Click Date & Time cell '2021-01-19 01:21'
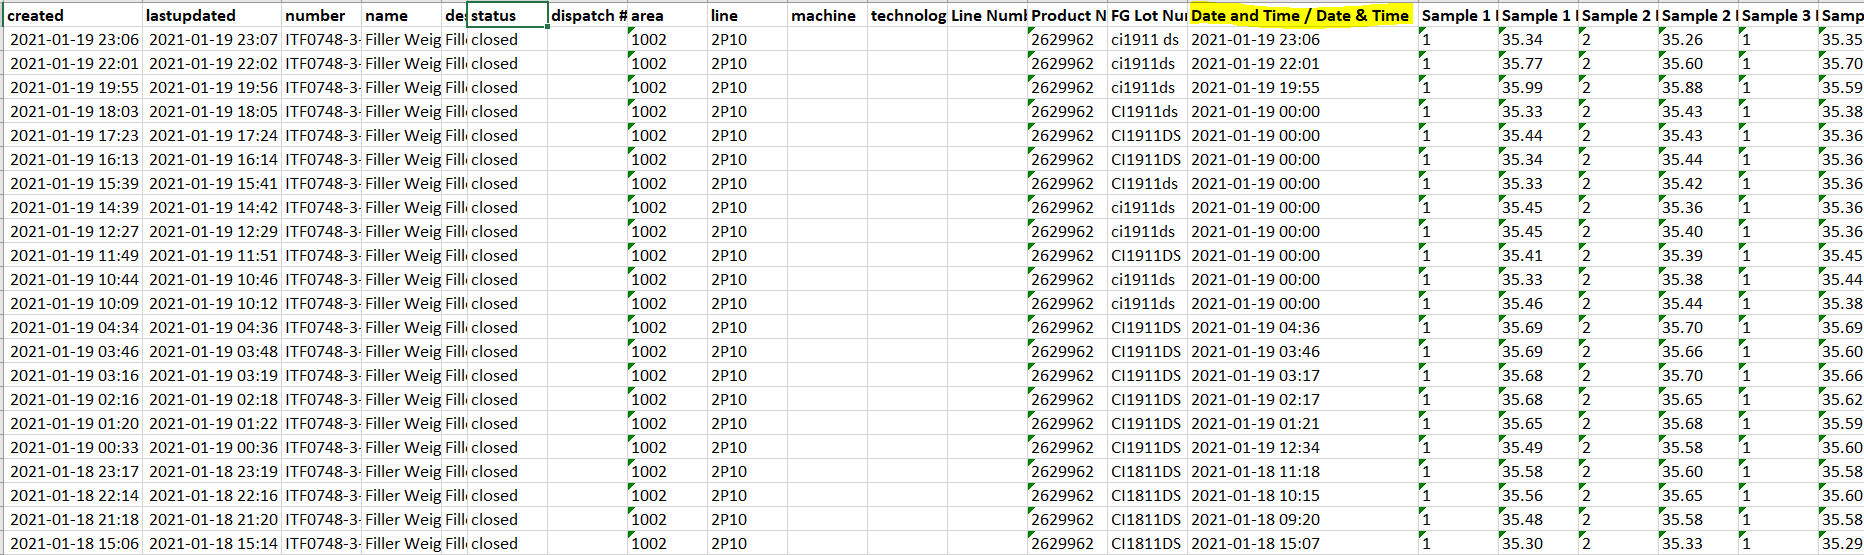 coord(1303,423)
